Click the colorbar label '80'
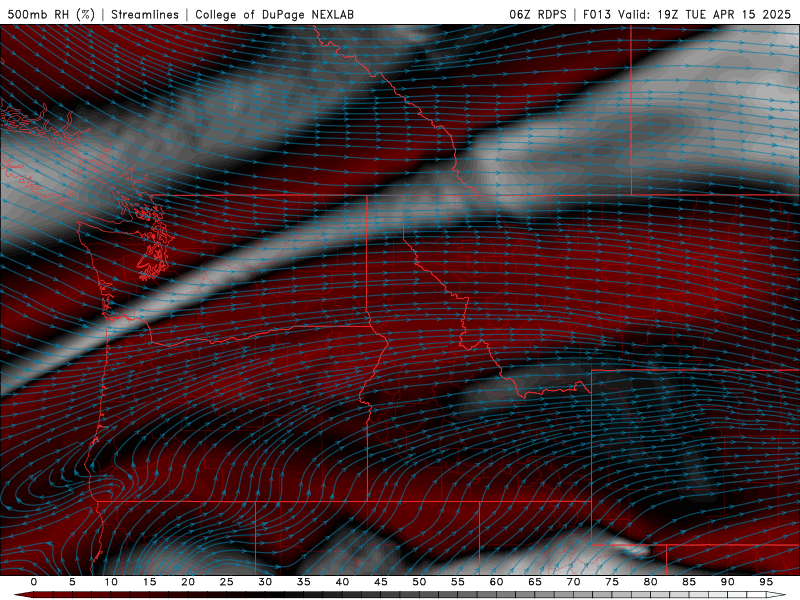 point(651,582)
